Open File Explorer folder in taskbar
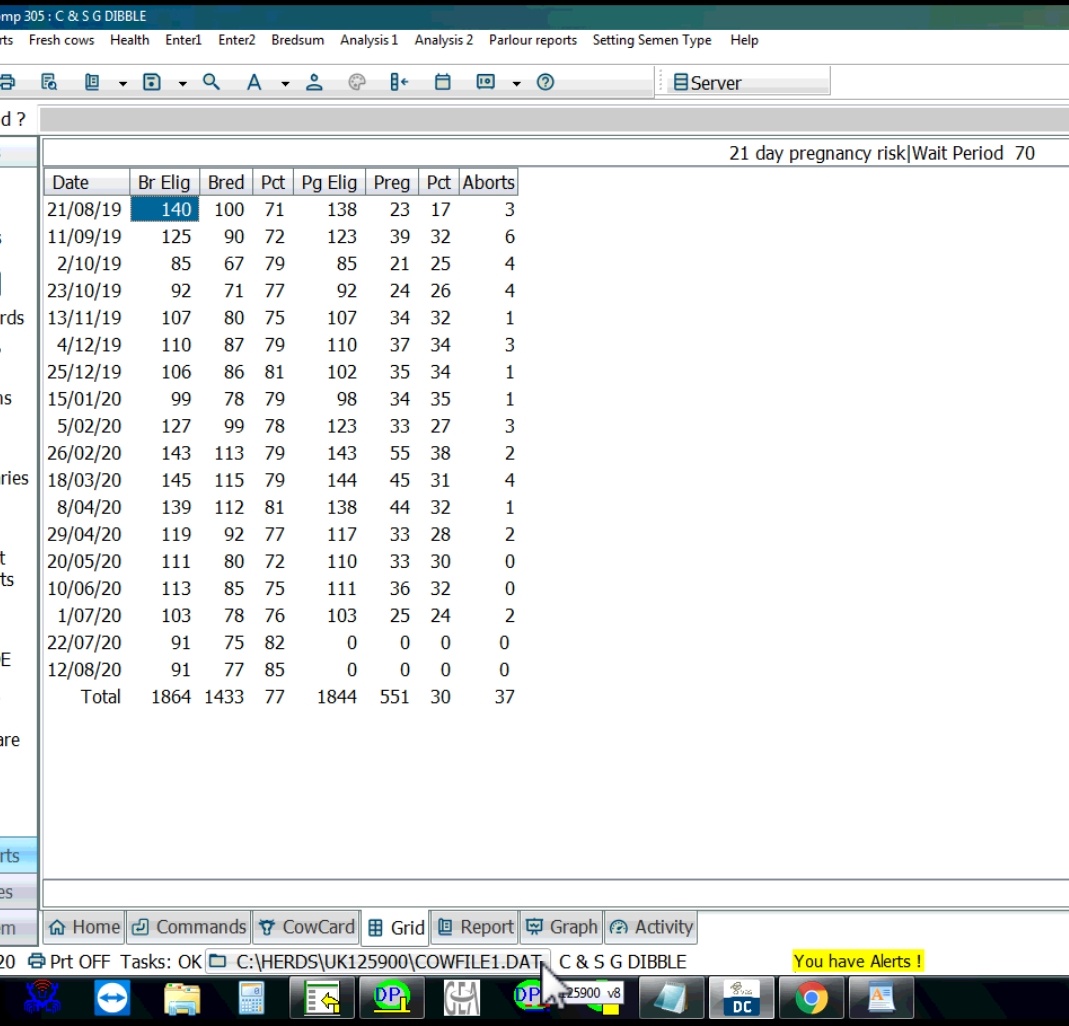 pos(182,999)
